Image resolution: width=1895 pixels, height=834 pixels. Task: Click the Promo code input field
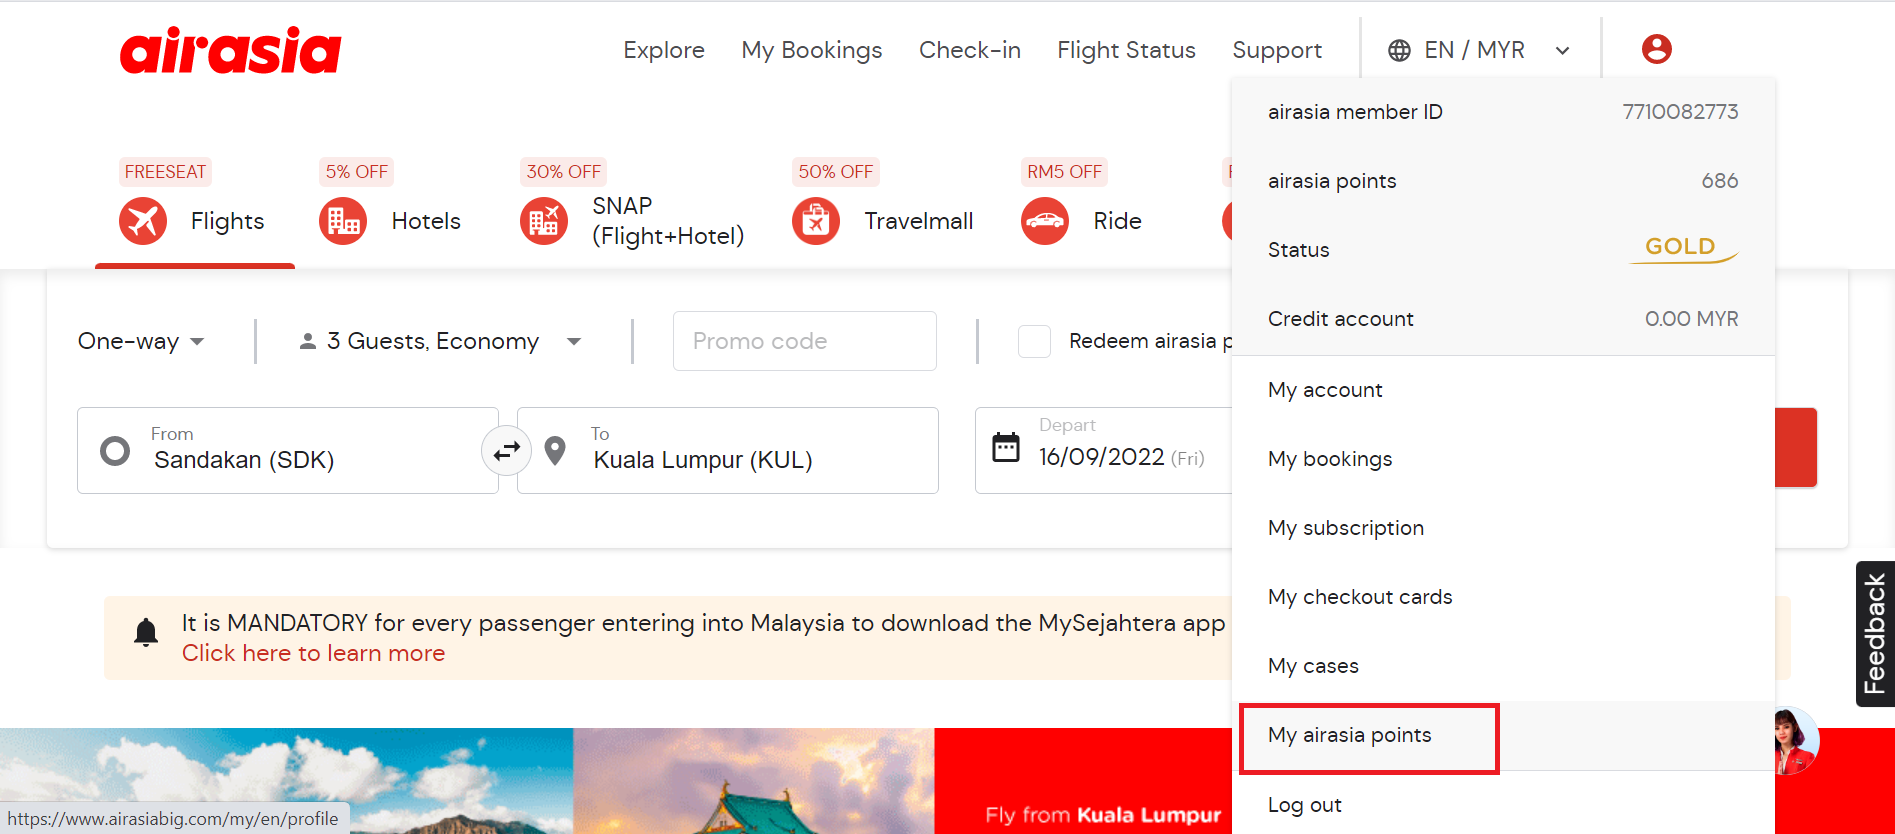point(804,341)
